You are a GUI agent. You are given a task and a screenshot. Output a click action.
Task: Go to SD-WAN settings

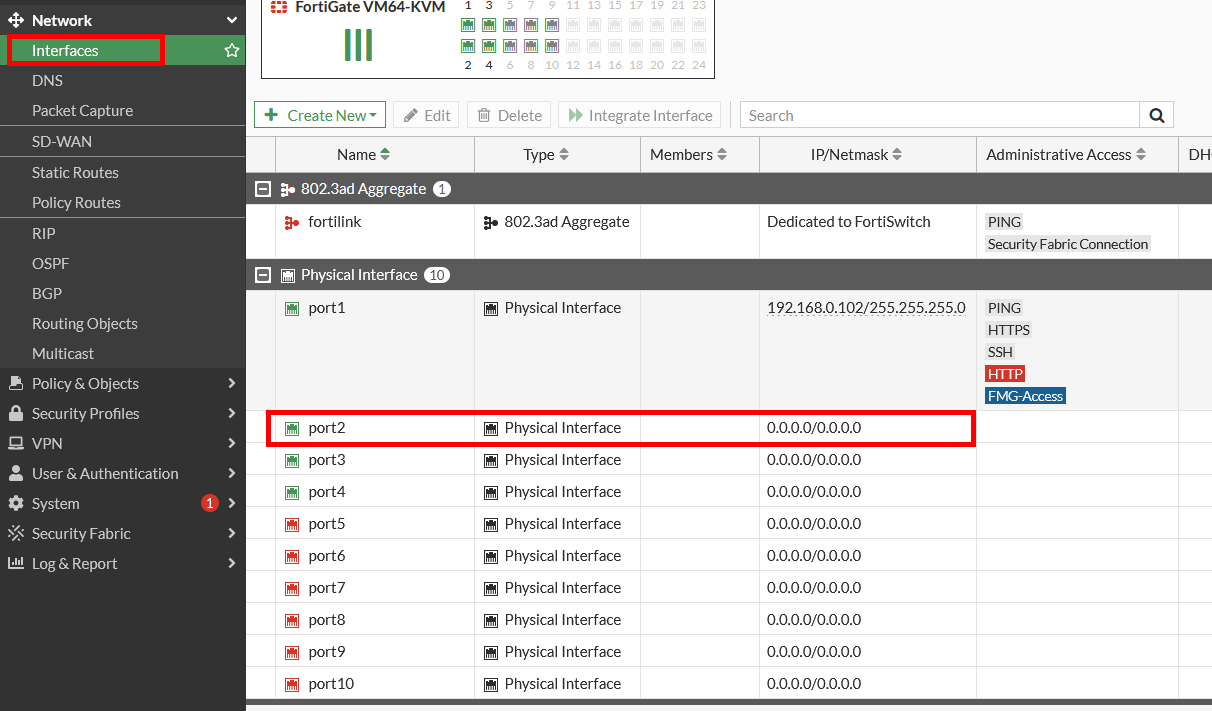coord(61,142)
